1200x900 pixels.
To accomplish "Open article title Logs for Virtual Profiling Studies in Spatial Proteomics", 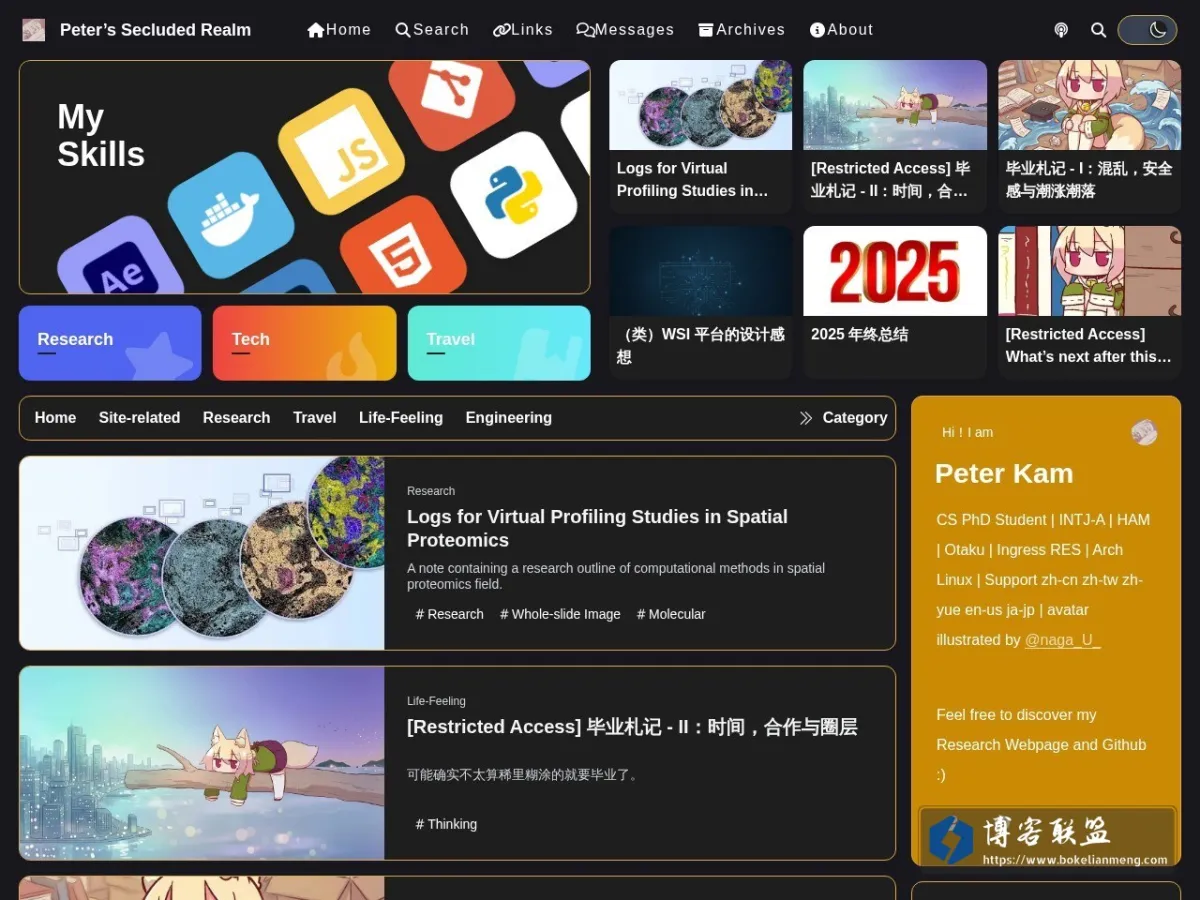I will 597,528.
